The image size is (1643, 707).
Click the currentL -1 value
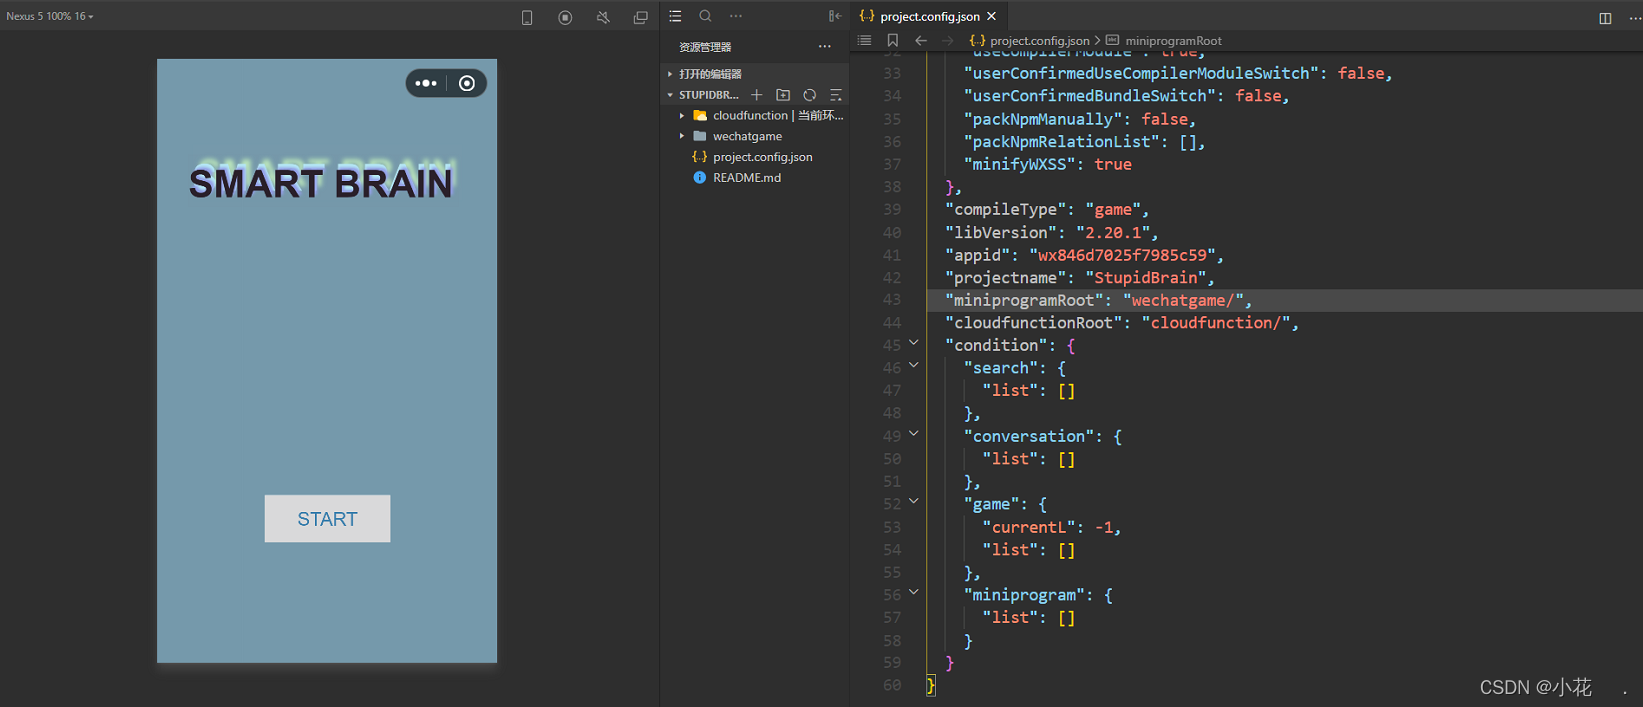point(1104,527)
